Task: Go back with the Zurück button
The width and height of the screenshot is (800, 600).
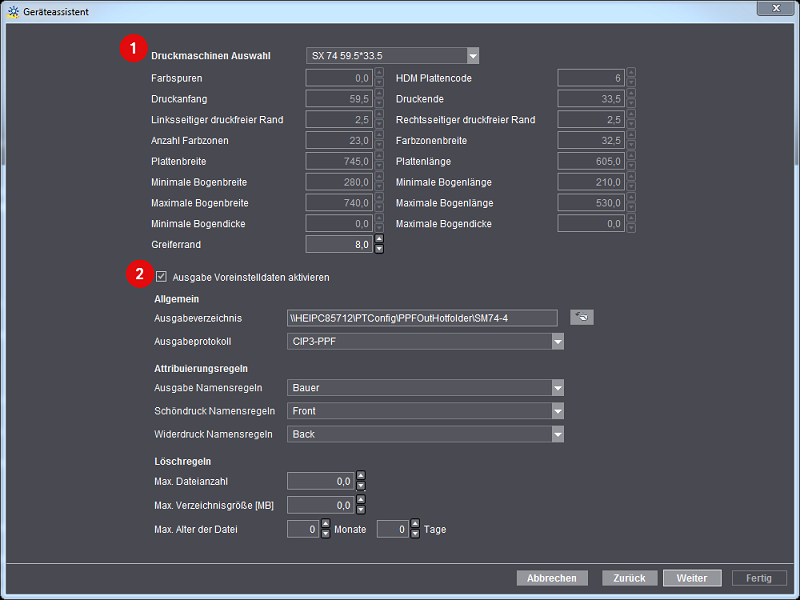Action: click(x=630, y=578)
